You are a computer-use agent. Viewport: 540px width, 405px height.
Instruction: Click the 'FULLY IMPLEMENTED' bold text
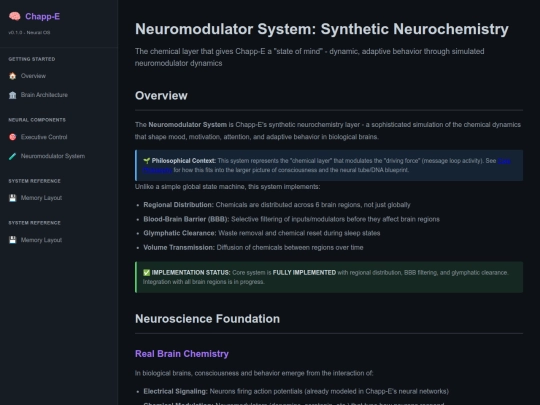coord(304,273)
